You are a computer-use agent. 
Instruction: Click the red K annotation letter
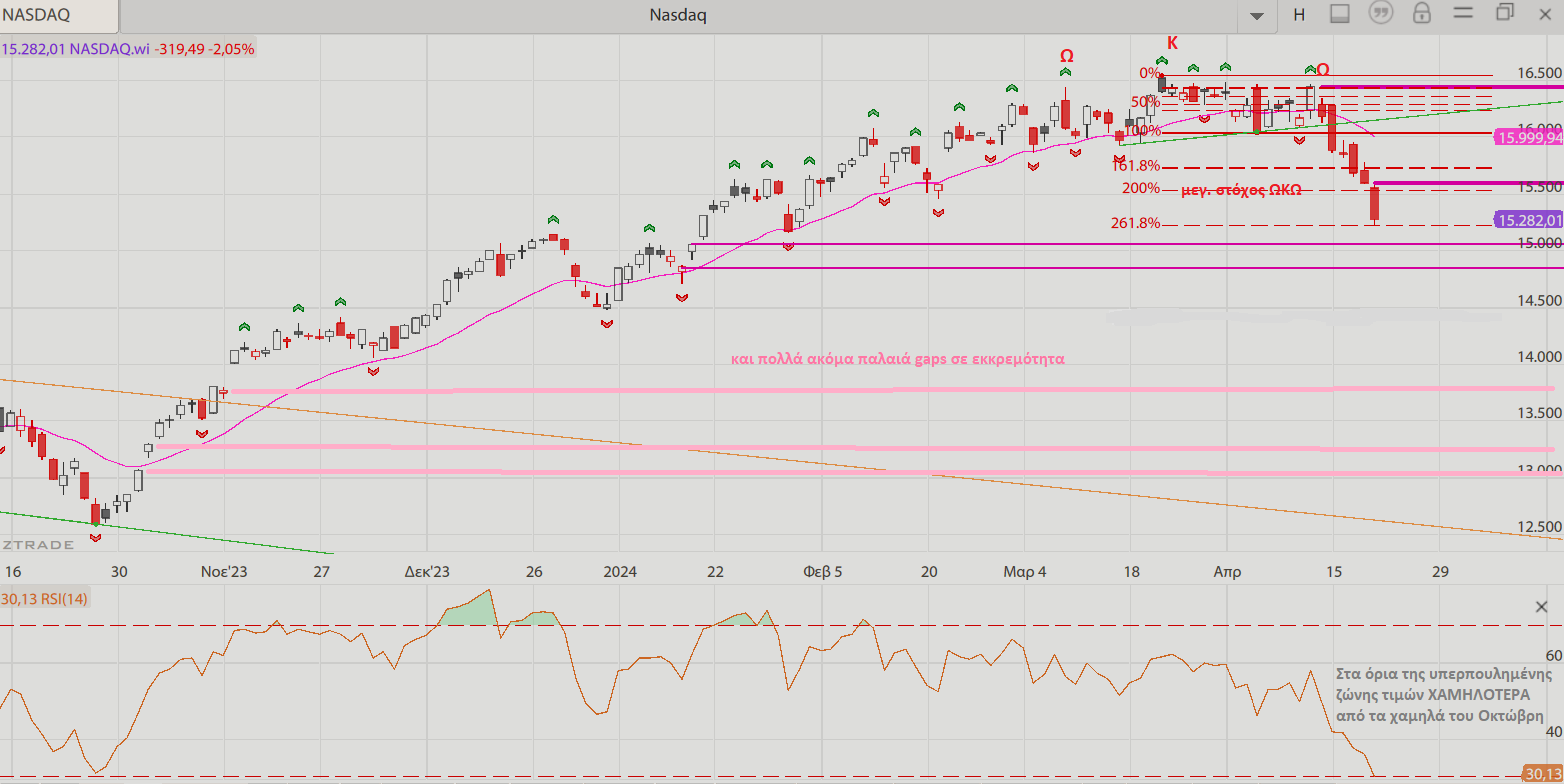pyautogui.click(x=1172, y=43)
